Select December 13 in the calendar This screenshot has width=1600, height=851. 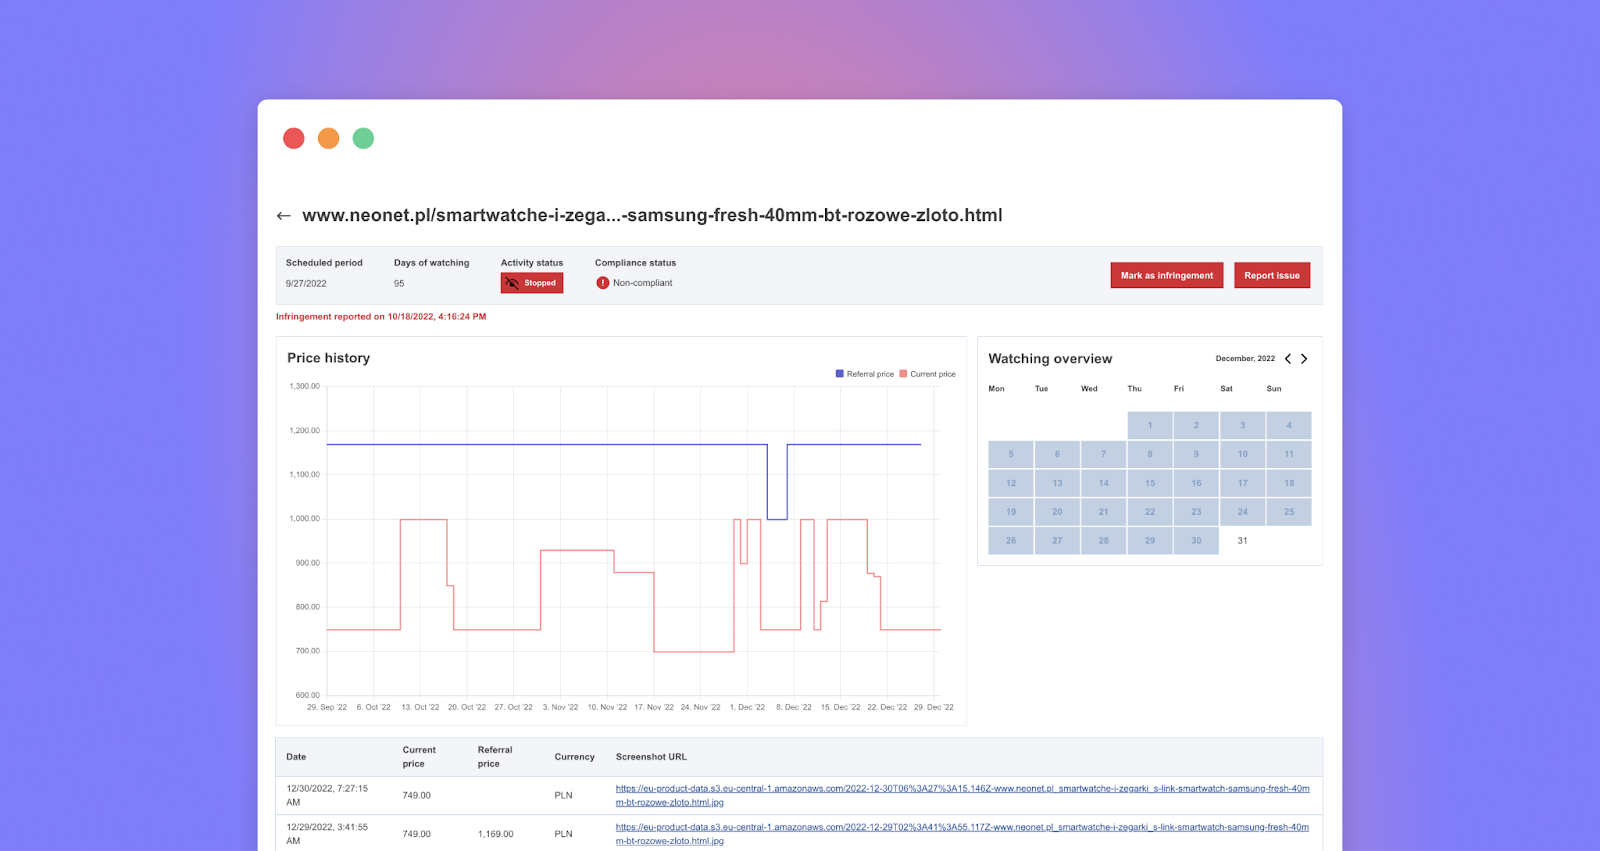1057,483
